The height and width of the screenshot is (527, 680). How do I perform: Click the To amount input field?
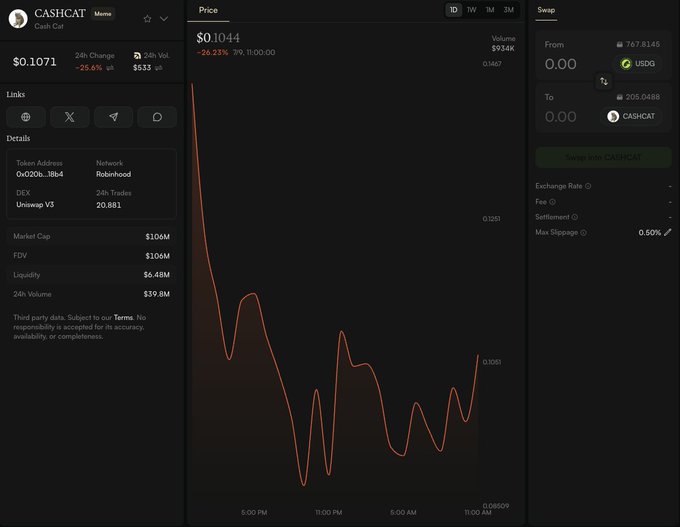561,117
